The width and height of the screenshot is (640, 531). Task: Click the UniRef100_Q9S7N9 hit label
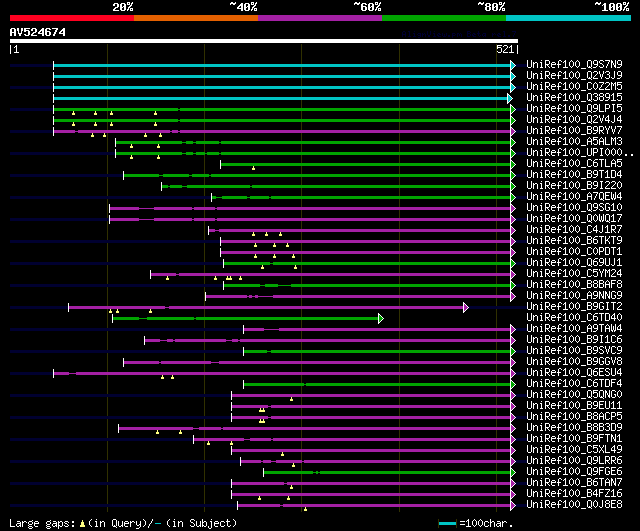point(574,64)
